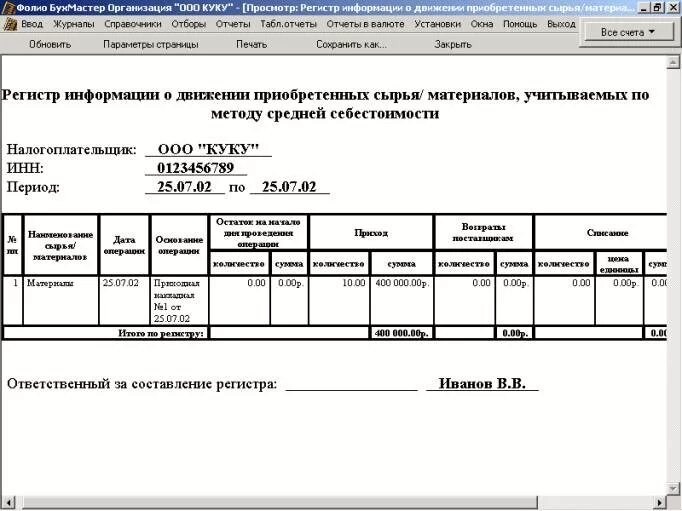Open the Журналы menu

[x=74, y=24]
